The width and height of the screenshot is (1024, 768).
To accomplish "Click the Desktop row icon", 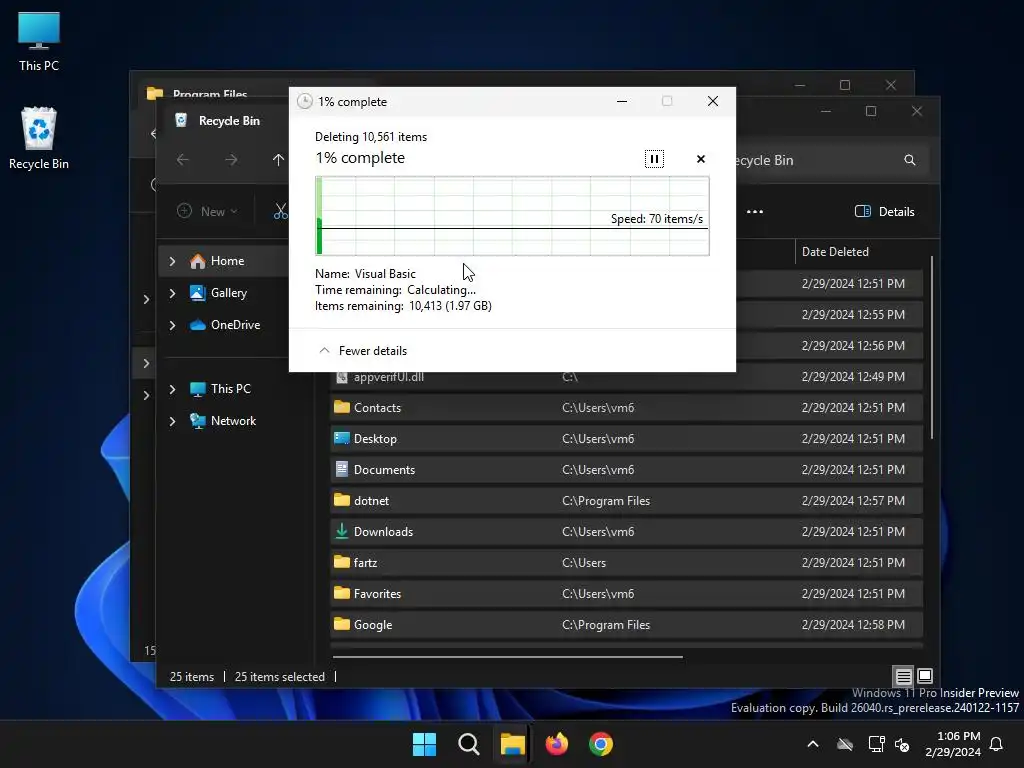I will coord(342,438).
